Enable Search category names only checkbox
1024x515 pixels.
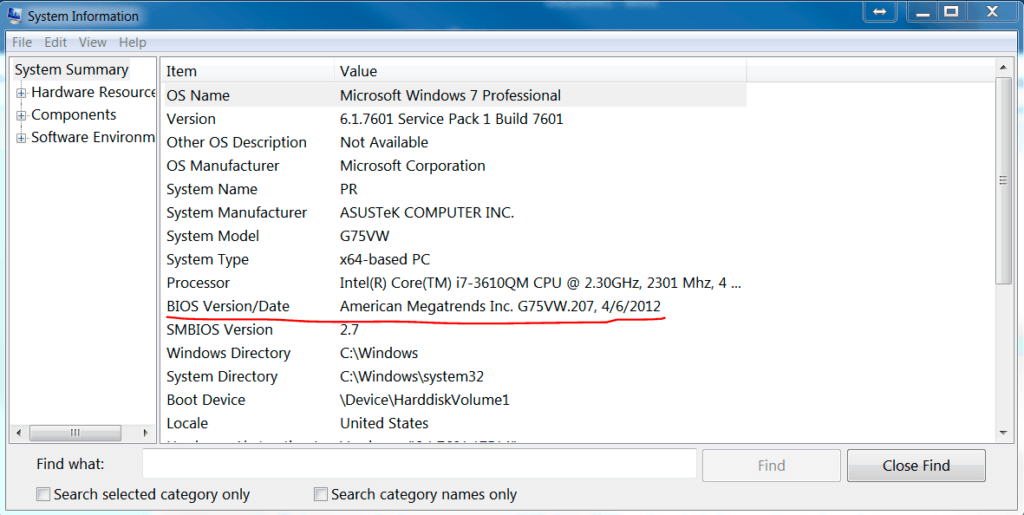click(x=321, y=494)
